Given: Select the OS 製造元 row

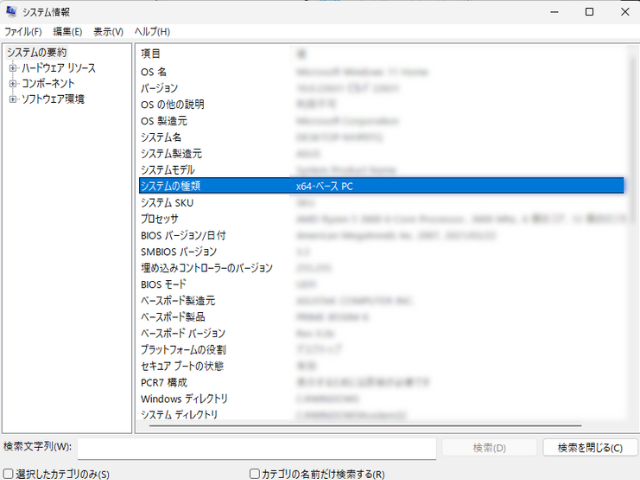Looking at the screenshot, I should (381, 121).
